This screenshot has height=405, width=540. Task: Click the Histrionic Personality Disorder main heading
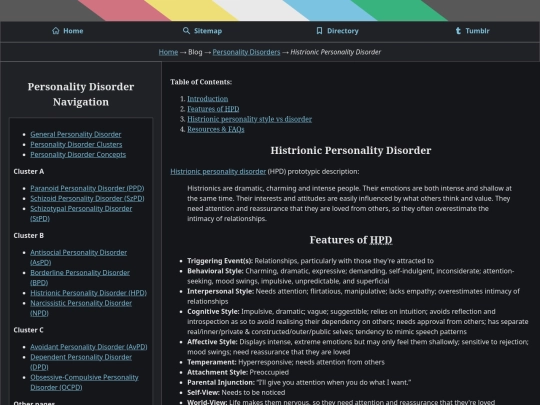point(351,150)
